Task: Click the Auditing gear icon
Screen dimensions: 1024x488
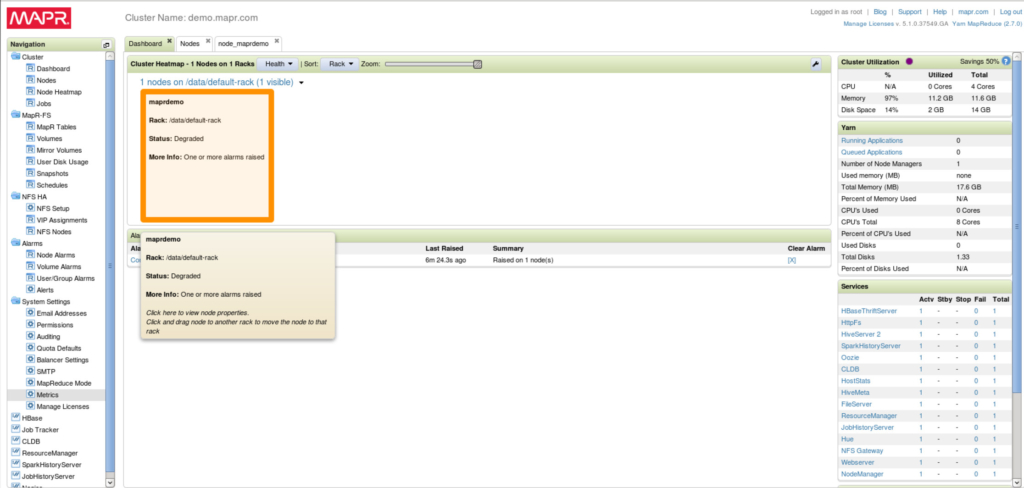Action: (x=30, y=336)
